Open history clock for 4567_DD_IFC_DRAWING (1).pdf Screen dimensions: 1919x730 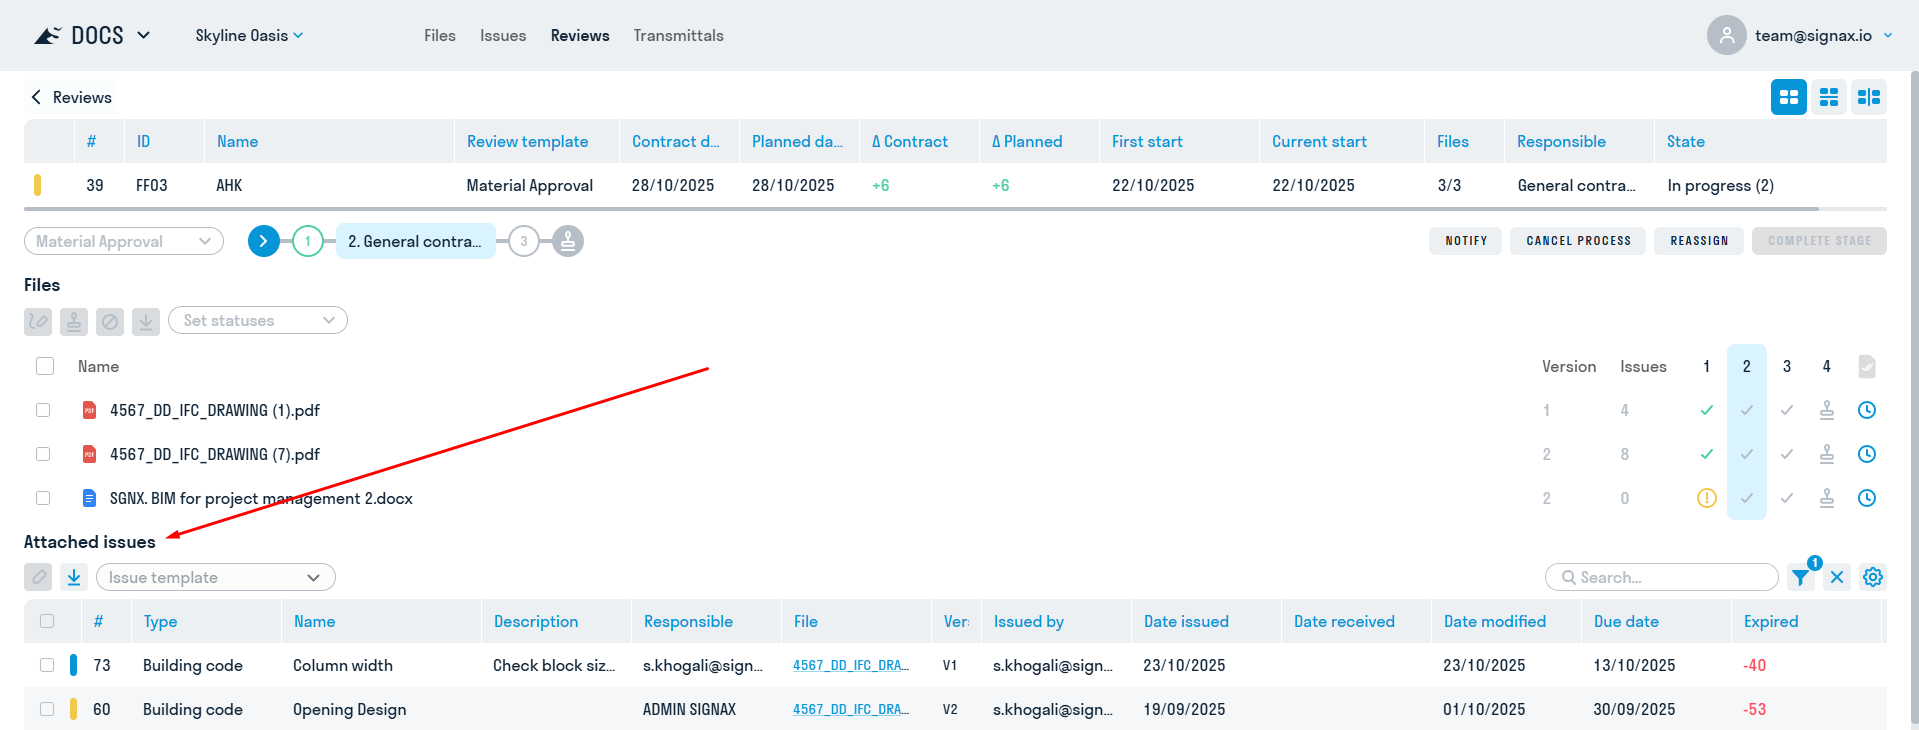1866,410
